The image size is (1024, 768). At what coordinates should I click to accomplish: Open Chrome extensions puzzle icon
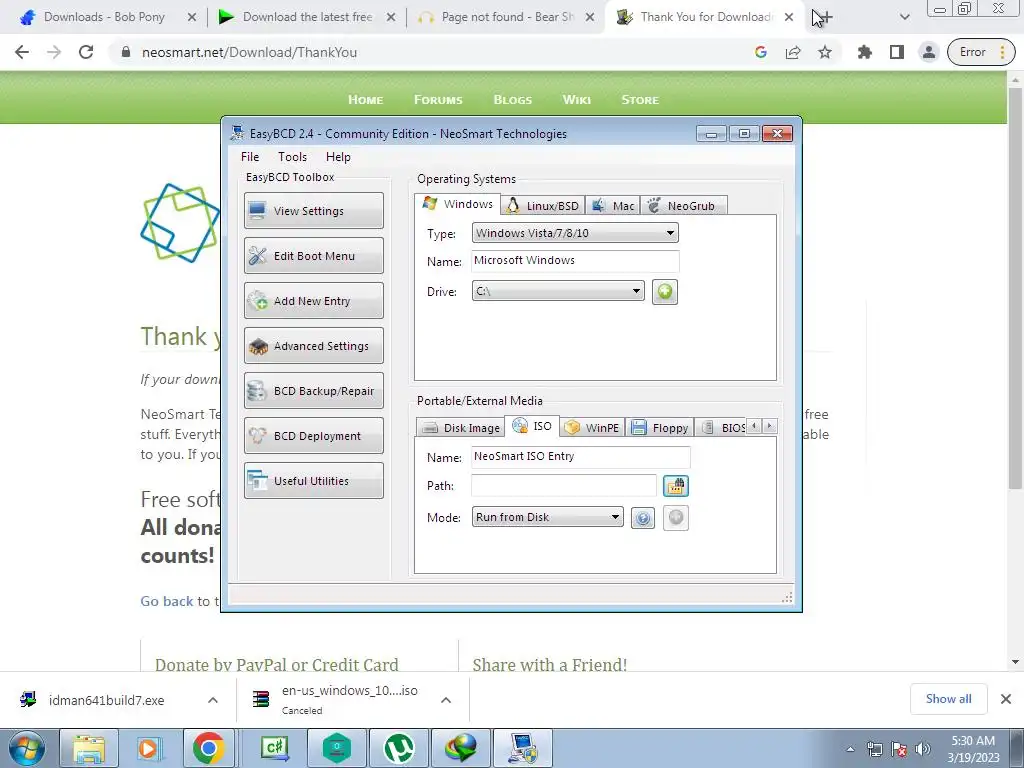click(x=865, y=52)
